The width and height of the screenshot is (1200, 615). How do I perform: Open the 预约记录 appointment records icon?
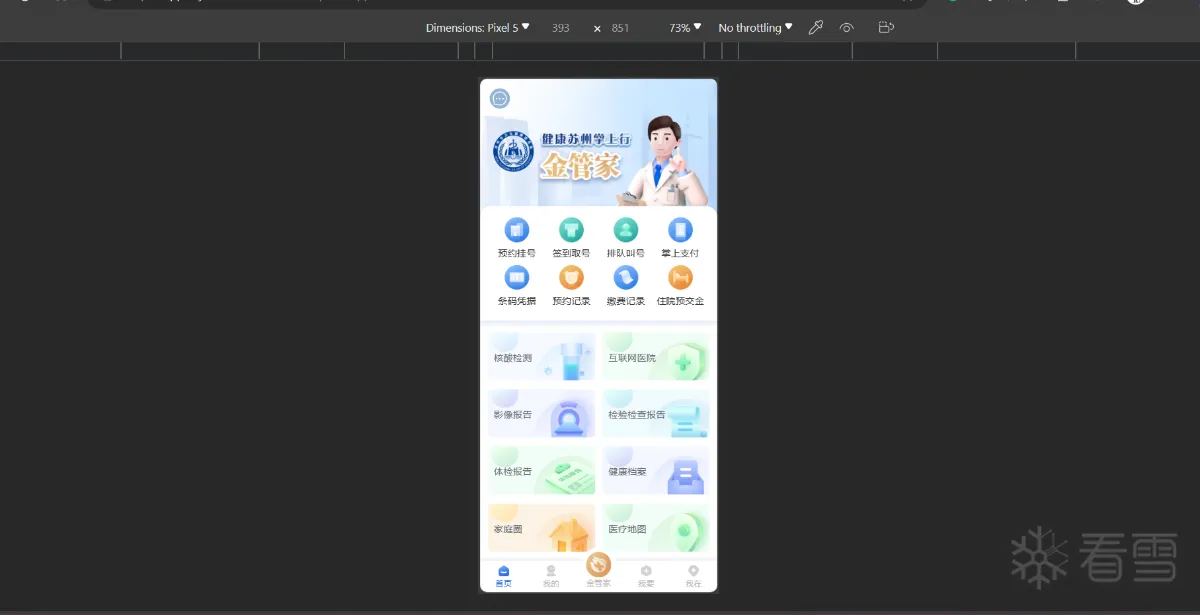571,278
